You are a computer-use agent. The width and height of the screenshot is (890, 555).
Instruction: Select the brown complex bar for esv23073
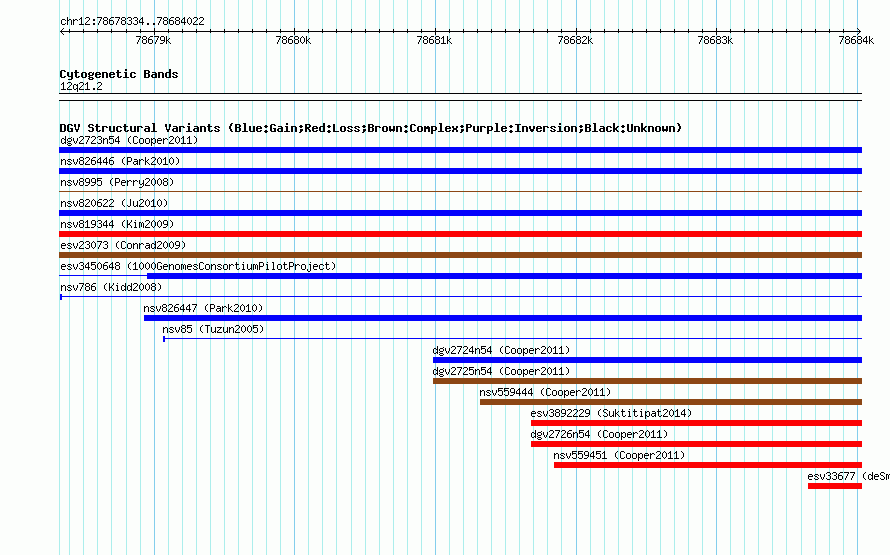coord(460,255)
